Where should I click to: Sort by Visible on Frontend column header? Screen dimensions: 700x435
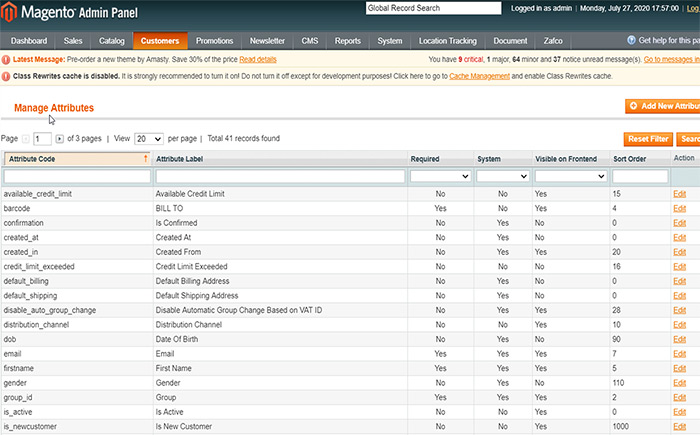(566, 159)
